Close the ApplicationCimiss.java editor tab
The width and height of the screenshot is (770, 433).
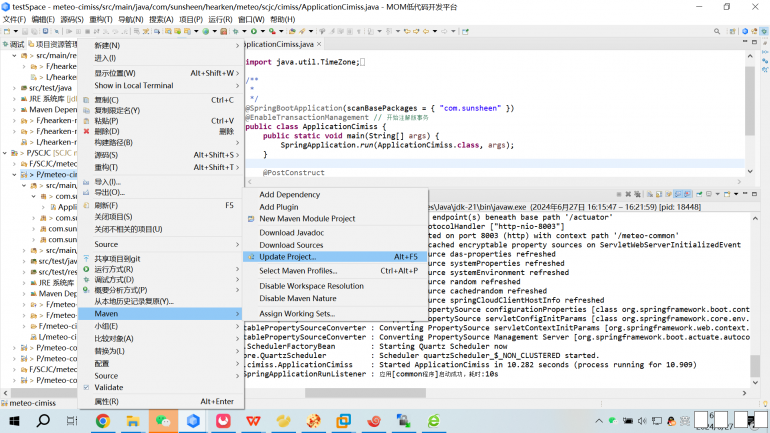pos(320,44)
